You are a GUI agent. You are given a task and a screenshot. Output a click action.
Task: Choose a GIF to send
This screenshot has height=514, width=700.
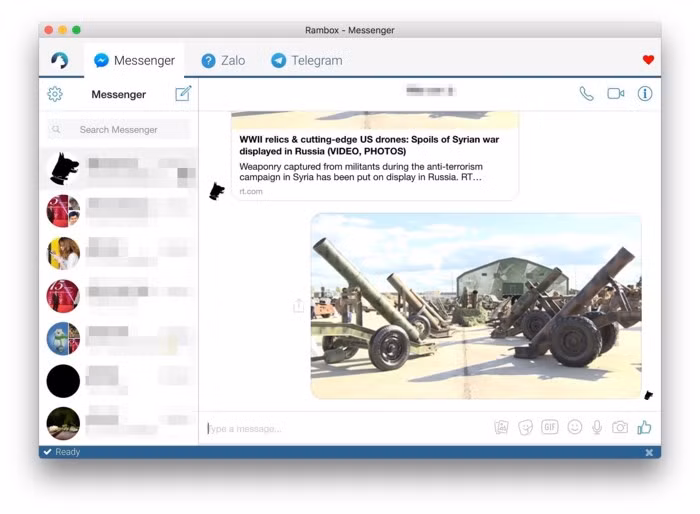(x=550, y=427)
